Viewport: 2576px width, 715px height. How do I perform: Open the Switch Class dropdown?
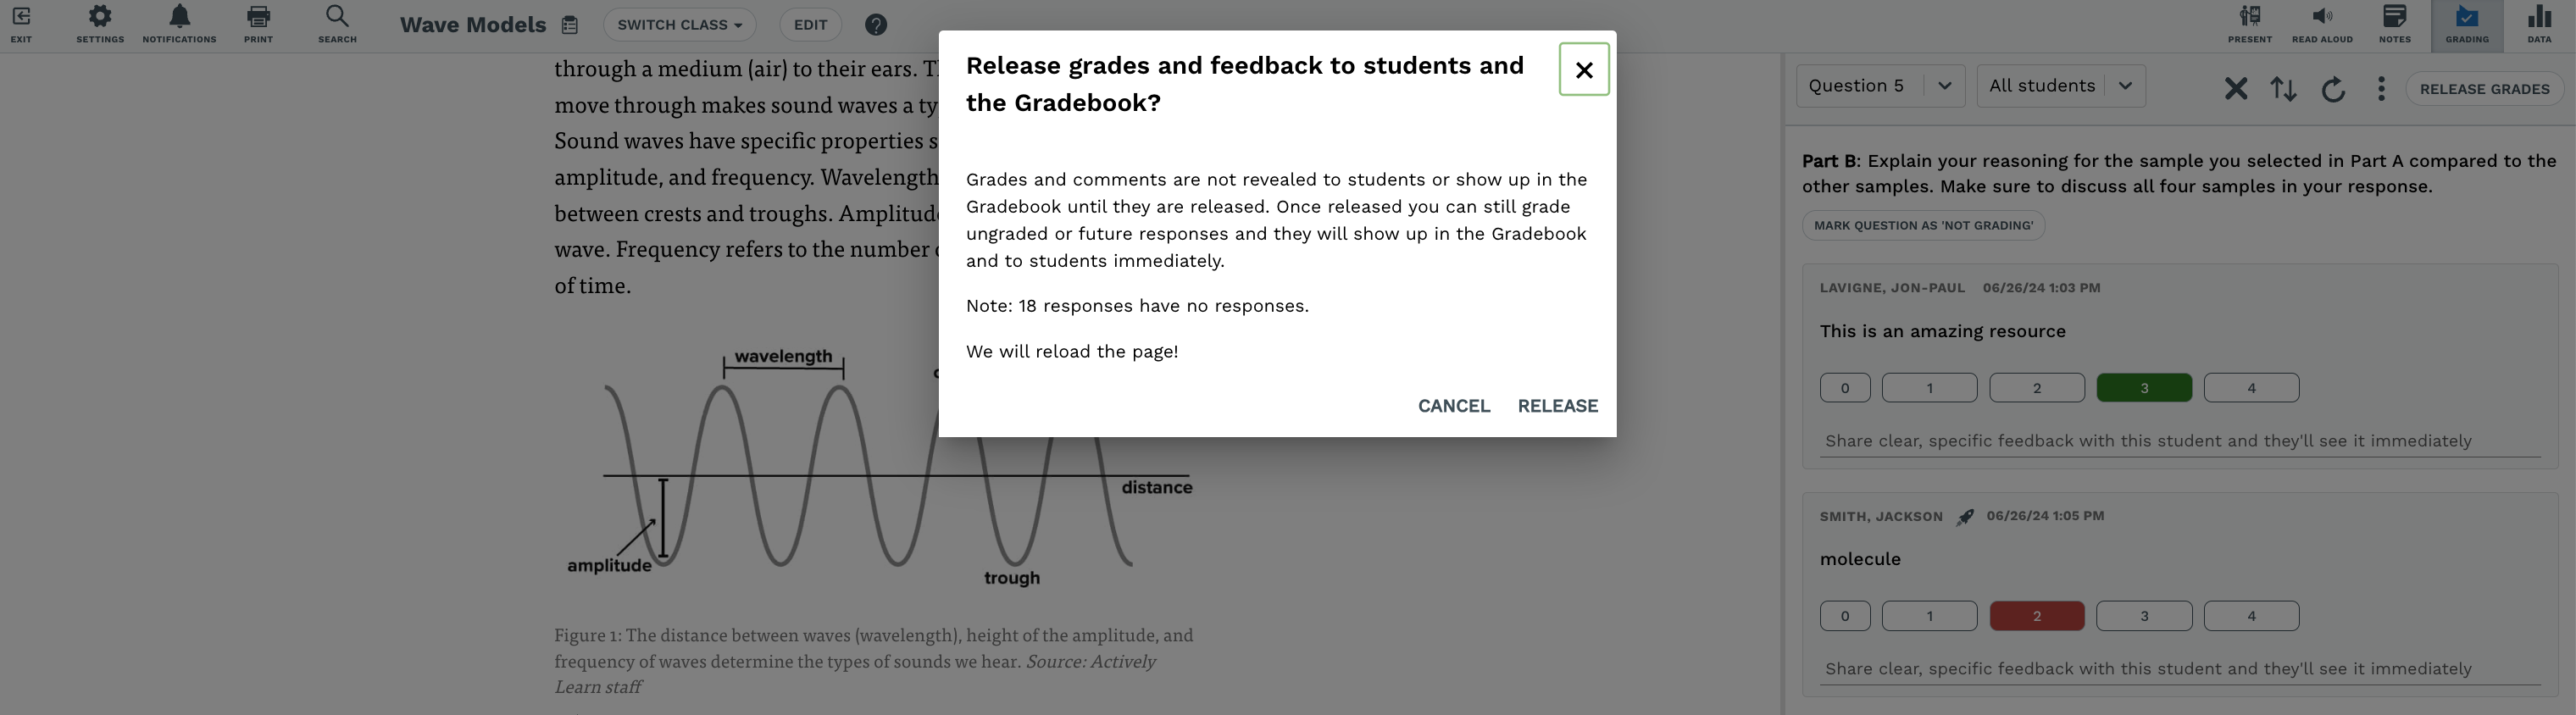click(679, 25)
